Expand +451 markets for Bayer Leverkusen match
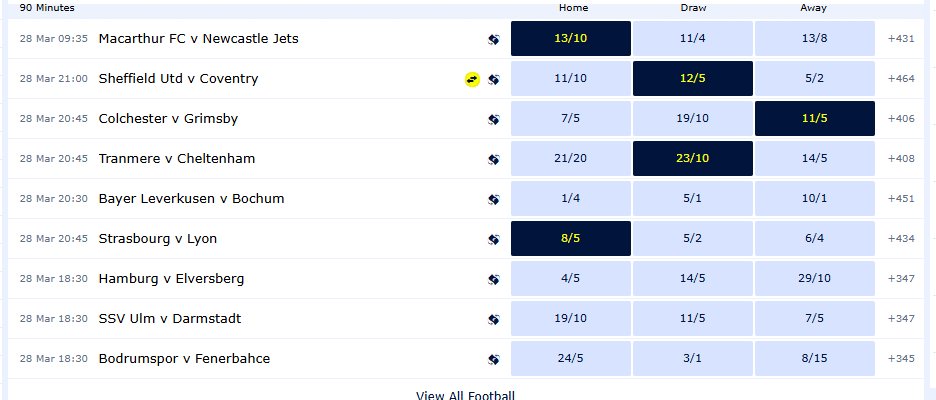Viewport: 936px width, 400px height. (x=901, y=199)
